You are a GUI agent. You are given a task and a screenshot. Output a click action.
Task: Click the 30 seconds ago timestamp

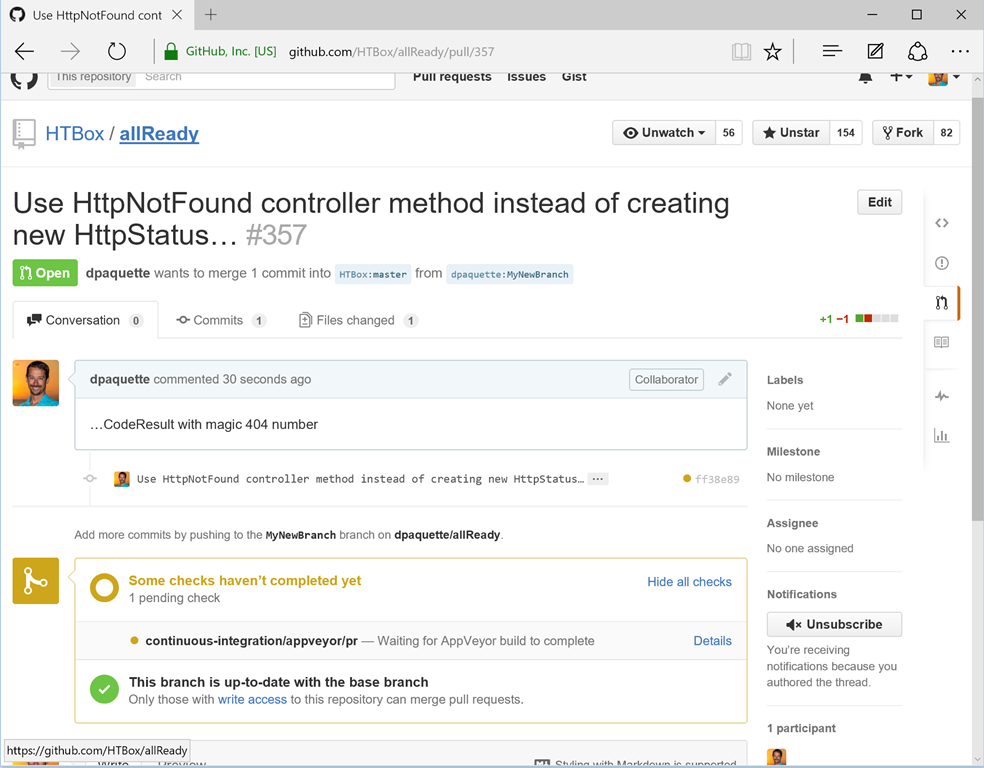[x=267, y=379]
